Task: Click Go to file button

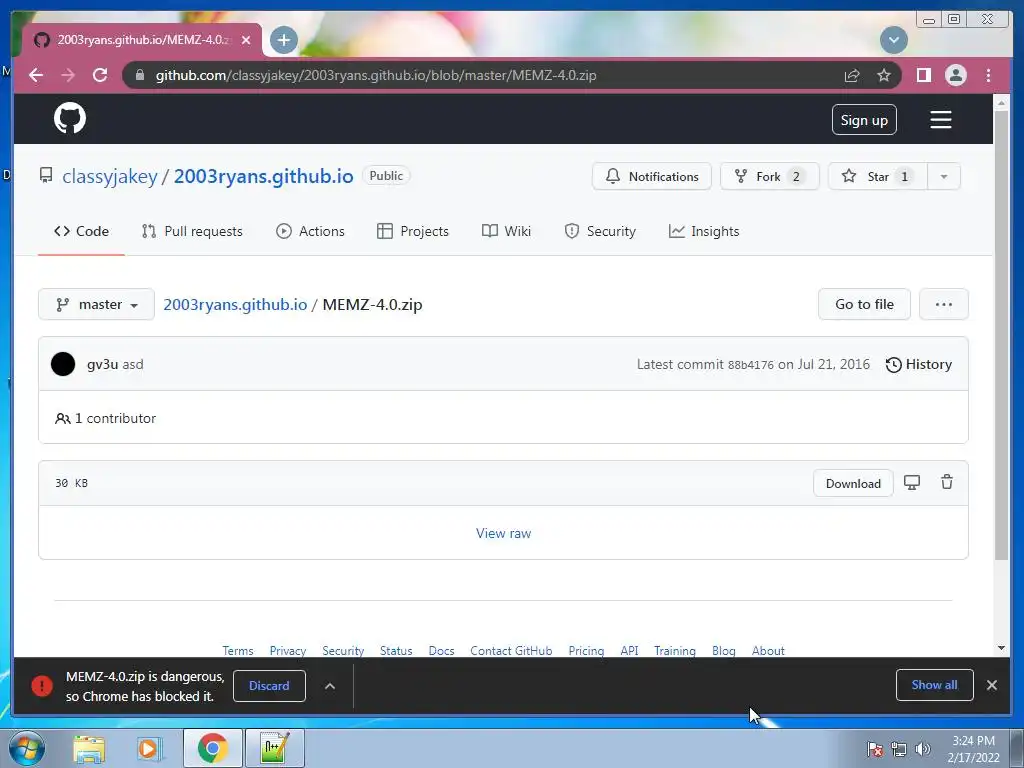Action: pos(864,304)
